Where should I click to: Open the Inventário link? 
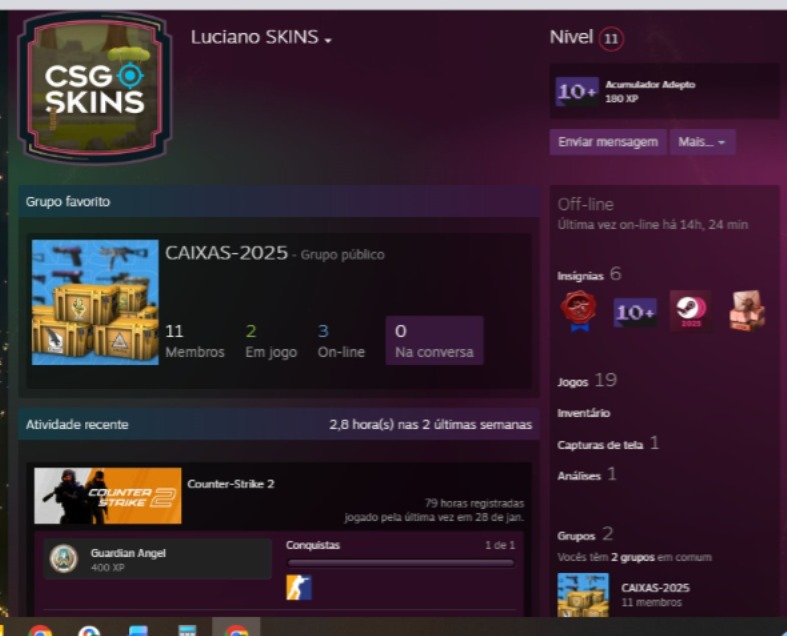584,413
